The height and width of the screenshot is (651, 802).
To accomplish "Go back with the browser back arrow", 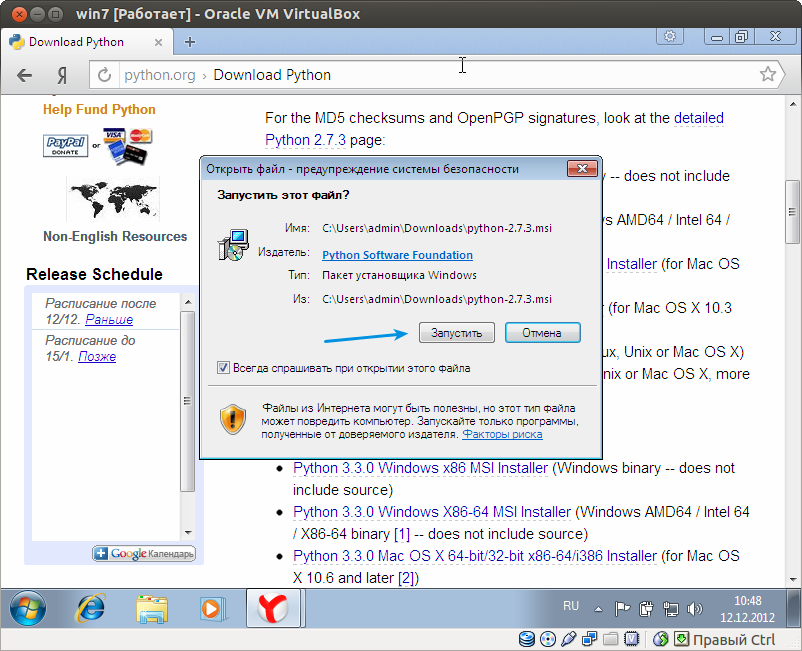I will (25, 76).
